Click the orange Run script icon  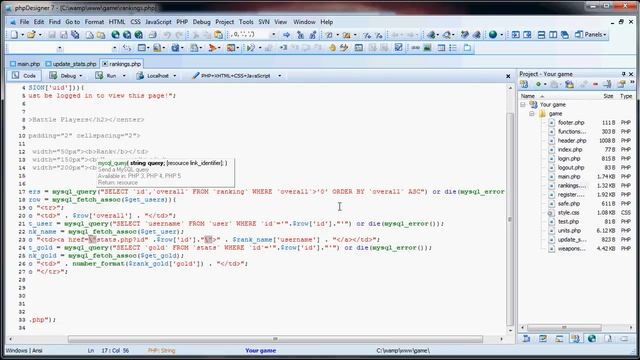212,48
